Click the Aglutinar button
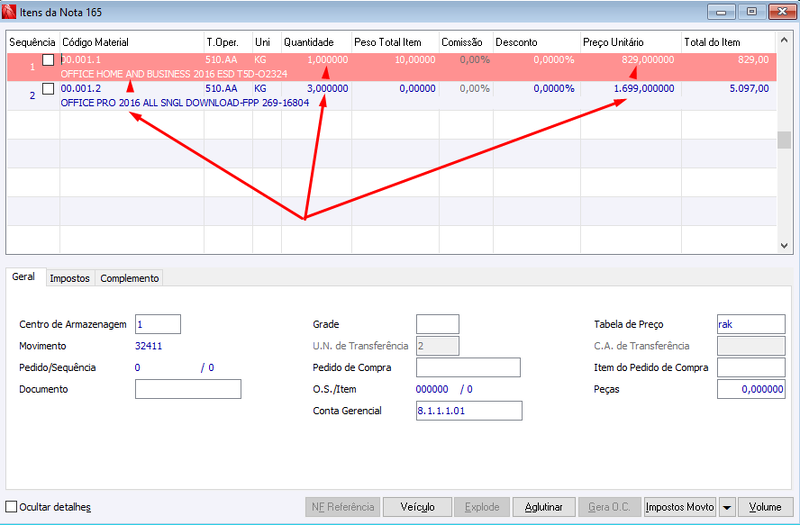The width and height of the screenshot is (800, 525). (544, 507)
